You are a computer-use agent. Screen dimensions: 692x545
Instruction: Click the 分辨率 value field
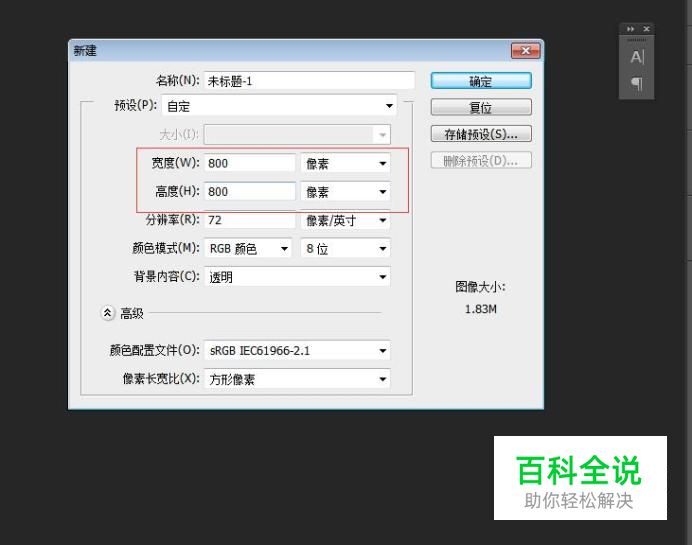click(249, 220)
